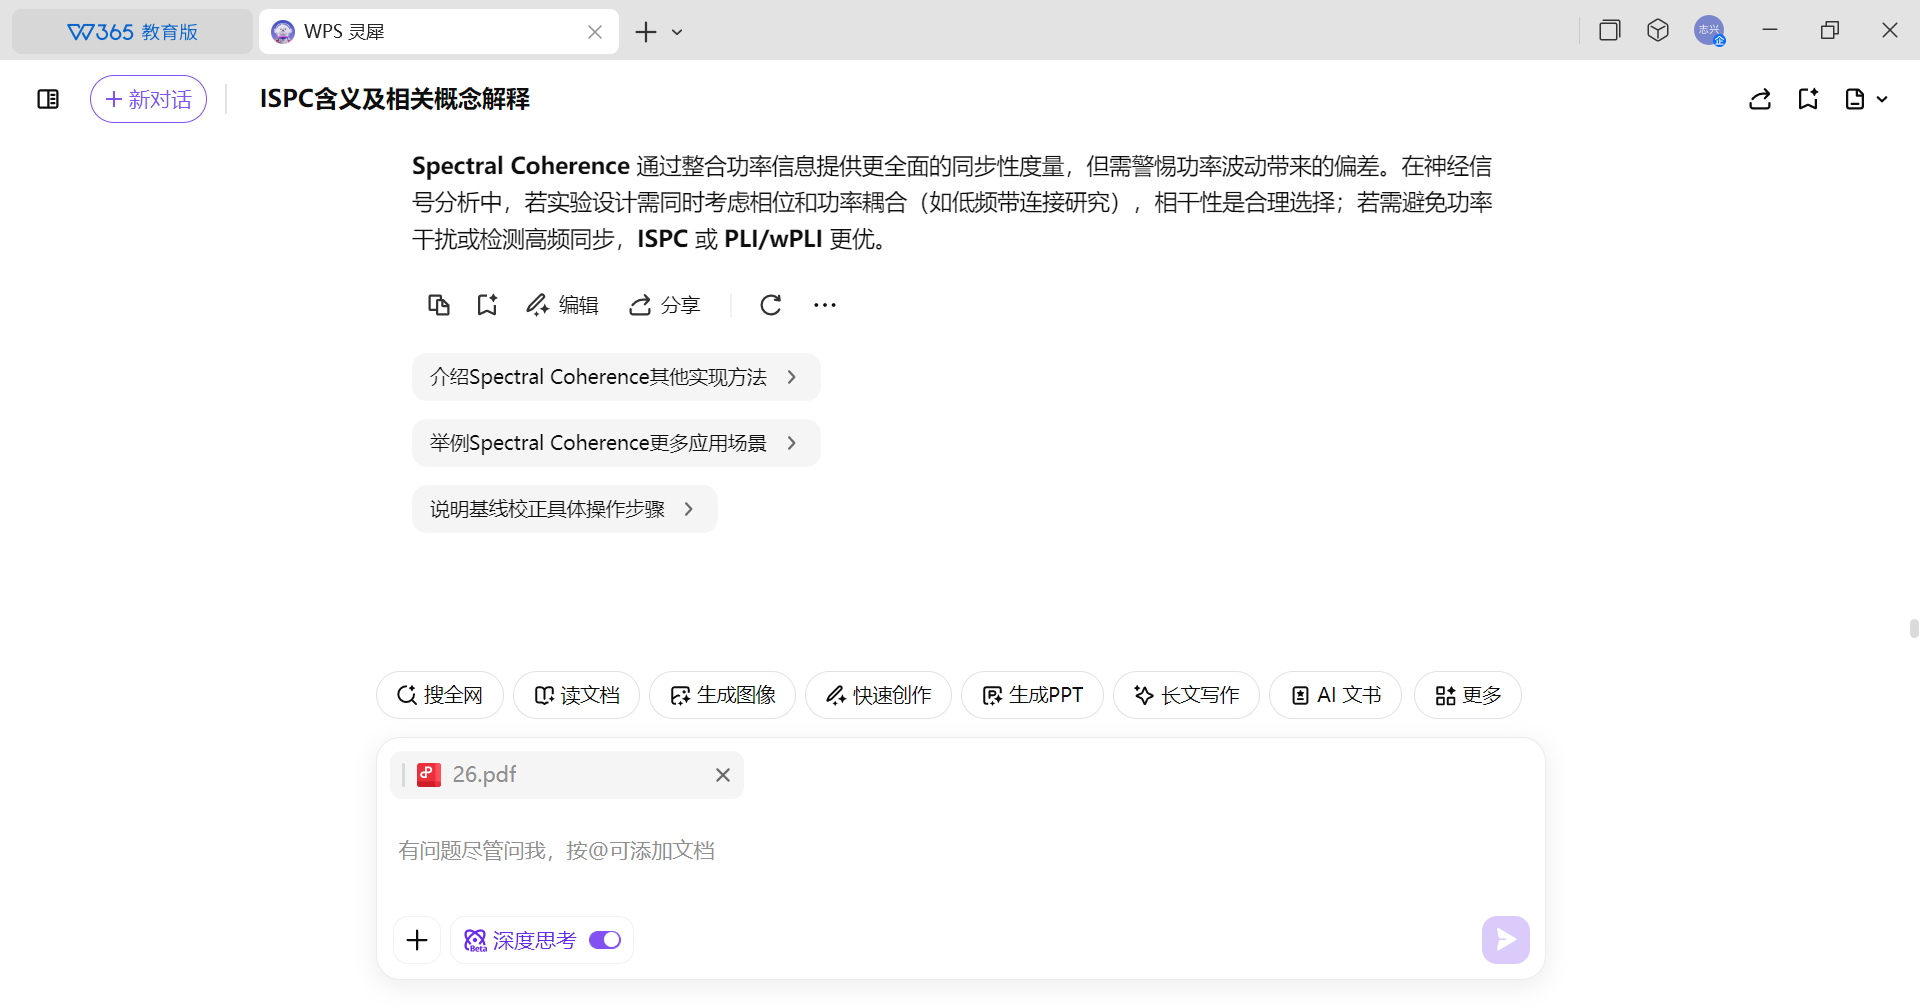Click the plus attachment button in input box
This screenshot has width=1920, height=1008.
(x=417, y=940)
